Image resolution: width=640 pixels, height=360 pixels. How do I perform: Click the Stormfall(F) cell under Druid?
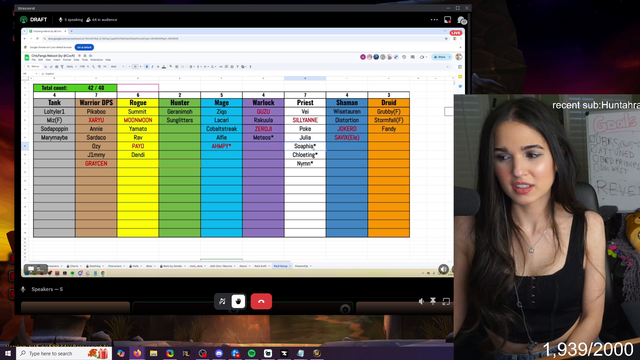(389, 120)
